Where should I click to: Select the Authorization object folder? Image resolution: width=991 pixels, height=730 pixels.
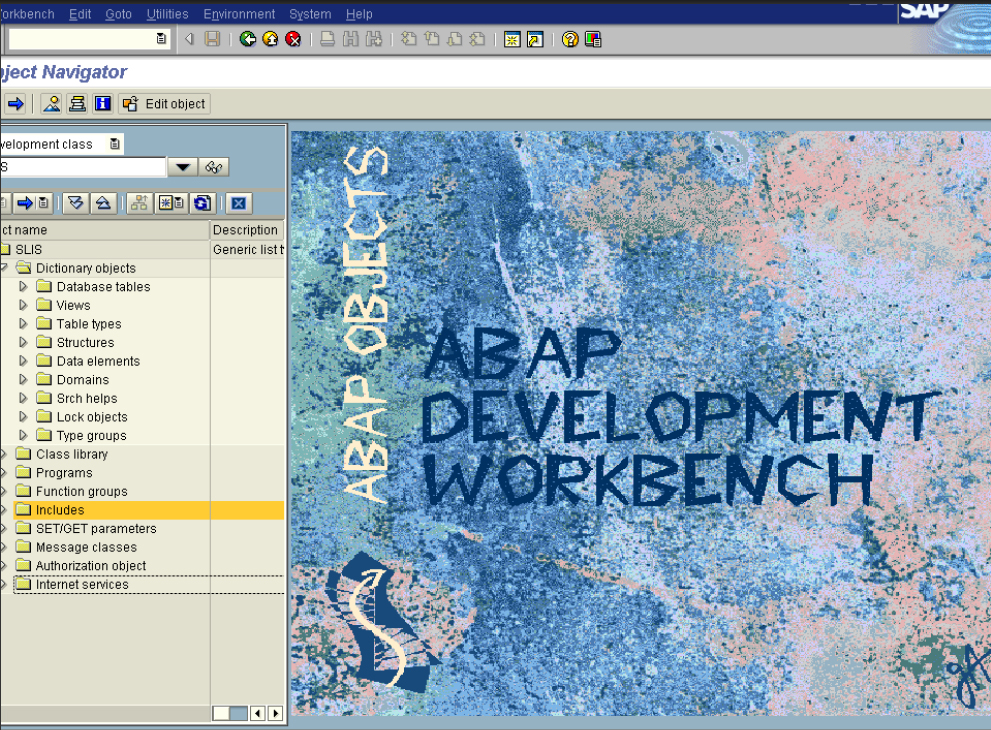pos(90,566)
